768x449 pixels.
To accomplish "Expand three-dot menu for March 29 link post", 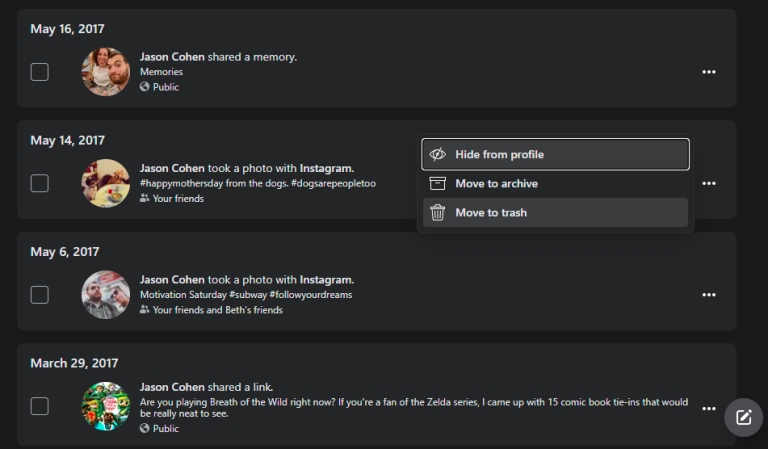I will [x=709, y=408].
